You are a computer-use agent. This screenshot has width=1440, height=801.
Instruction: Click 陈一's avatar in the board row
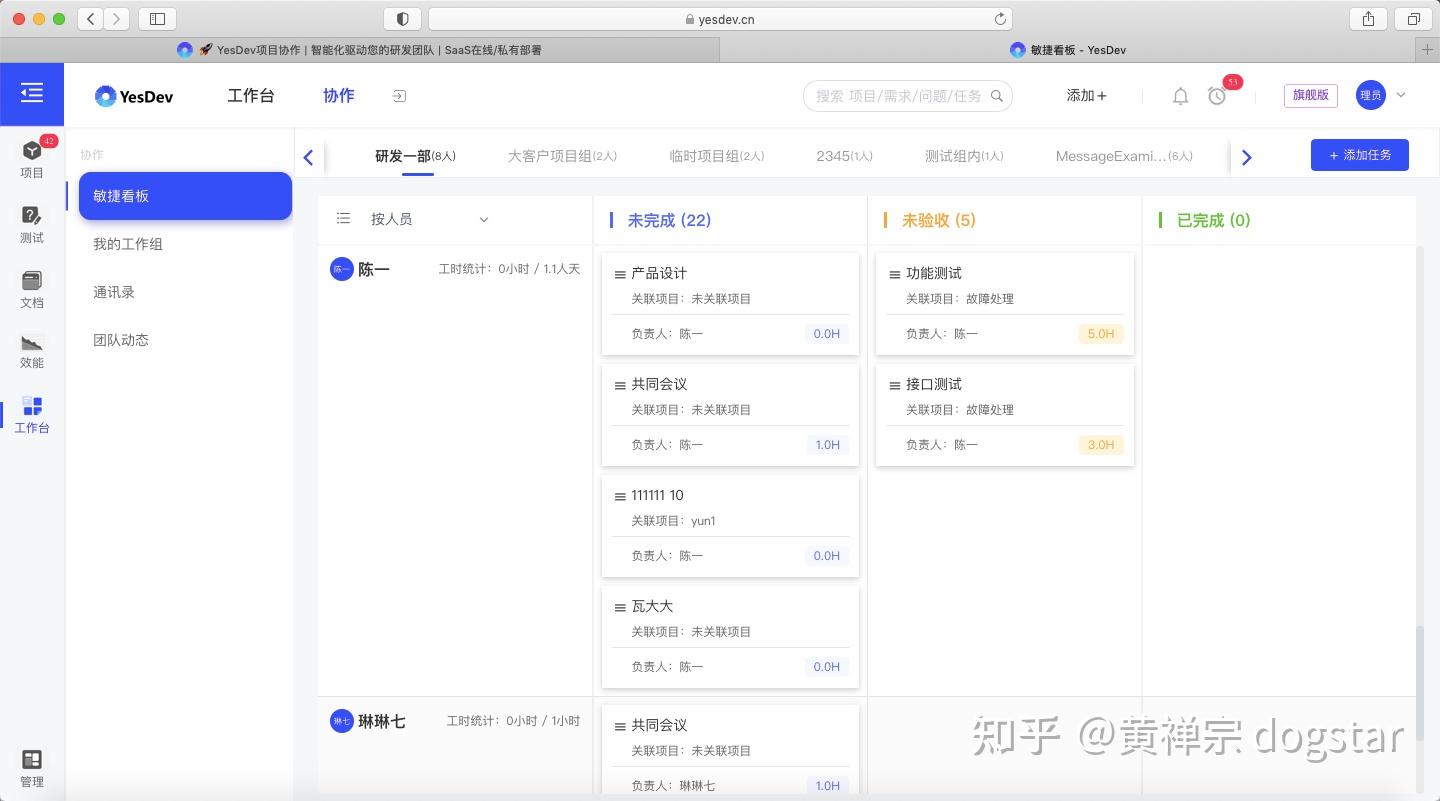[x=342, y=269]
